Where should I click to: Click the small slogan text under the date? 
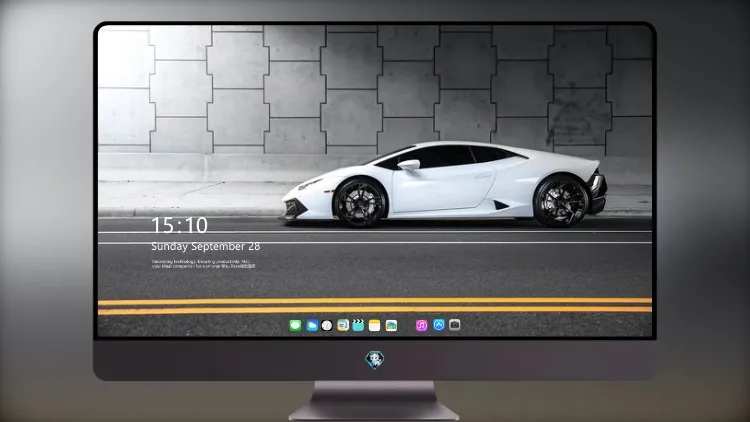(204, 264)
